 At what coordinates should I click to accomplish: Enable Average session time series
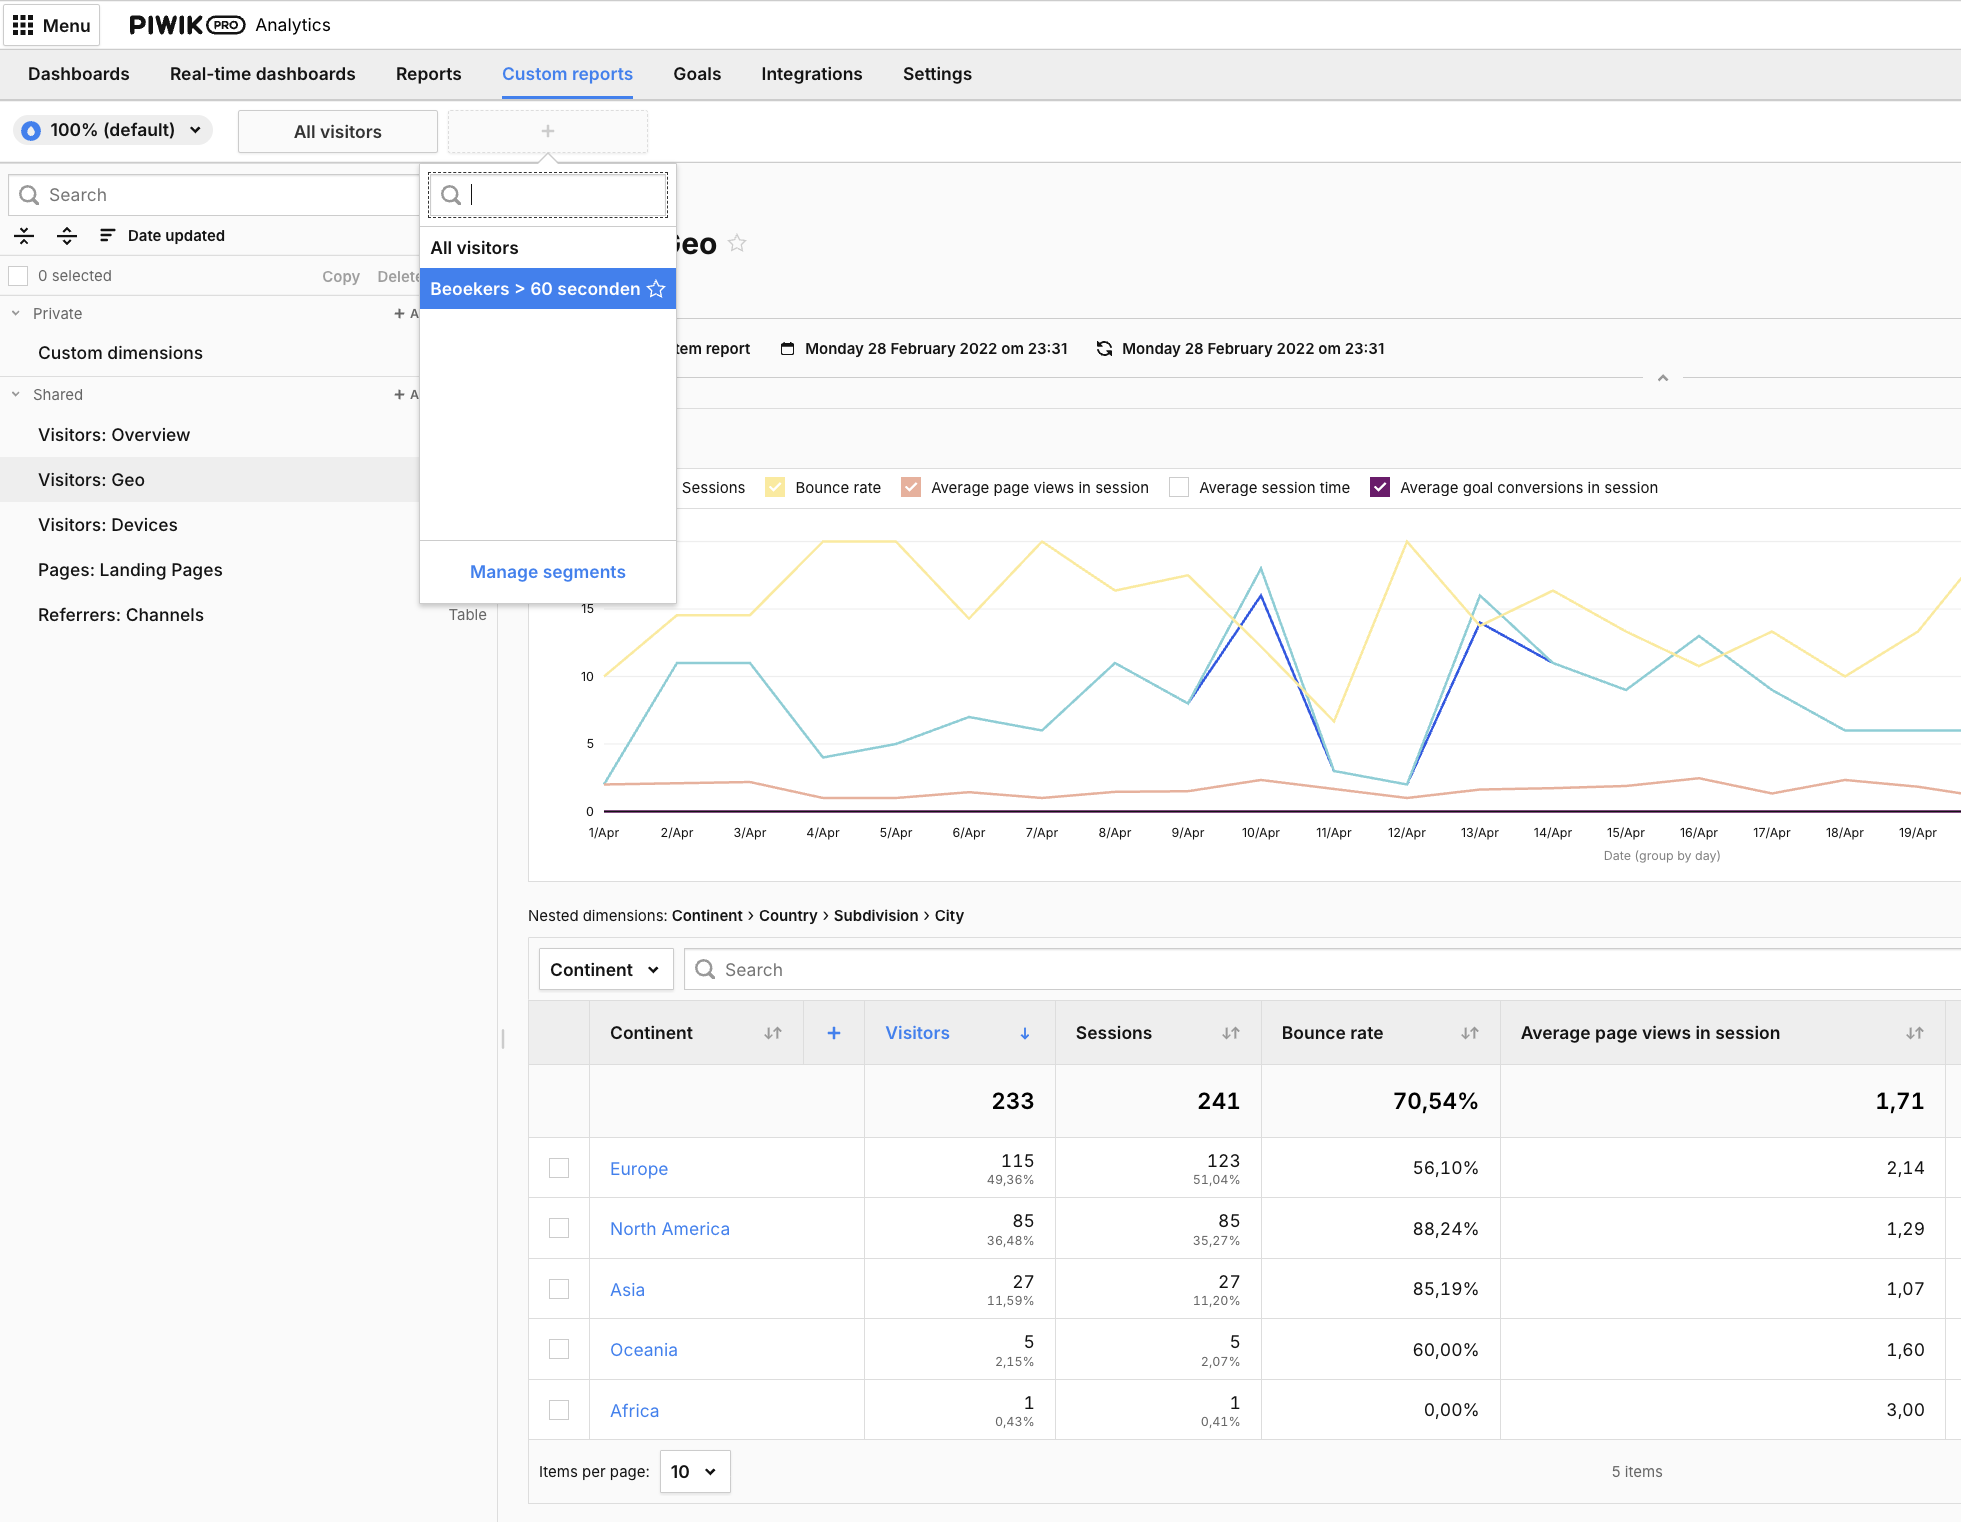1179,488
